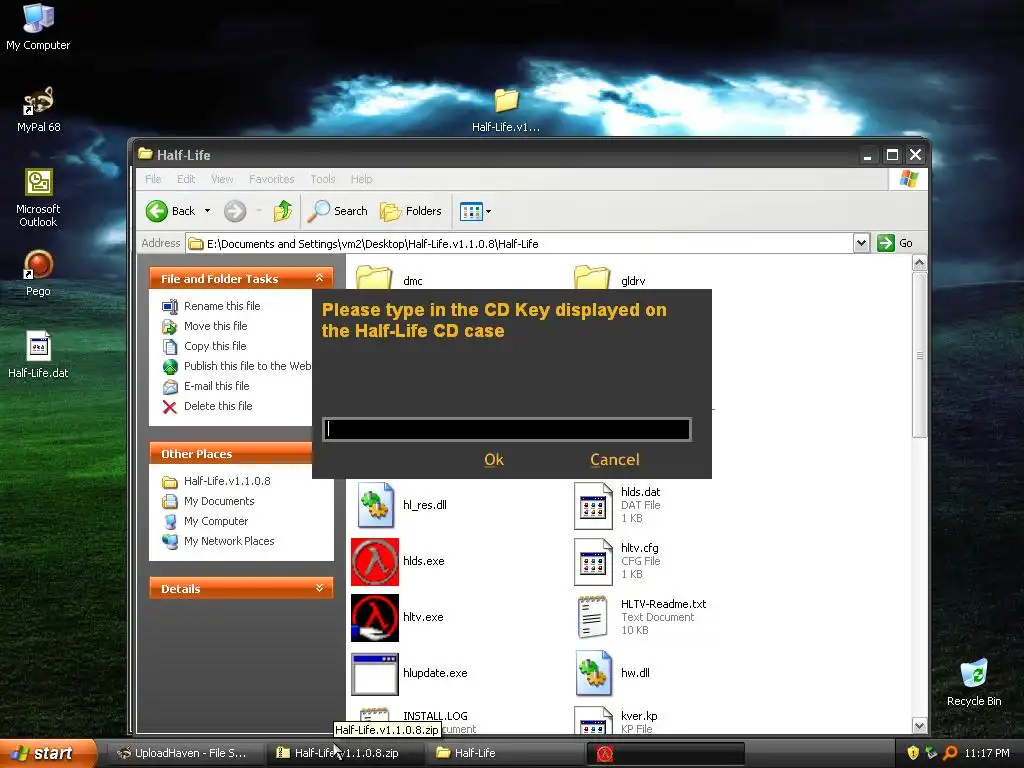
Task: Go to My Computer in Other Places
Action: (x=205, y=521)
